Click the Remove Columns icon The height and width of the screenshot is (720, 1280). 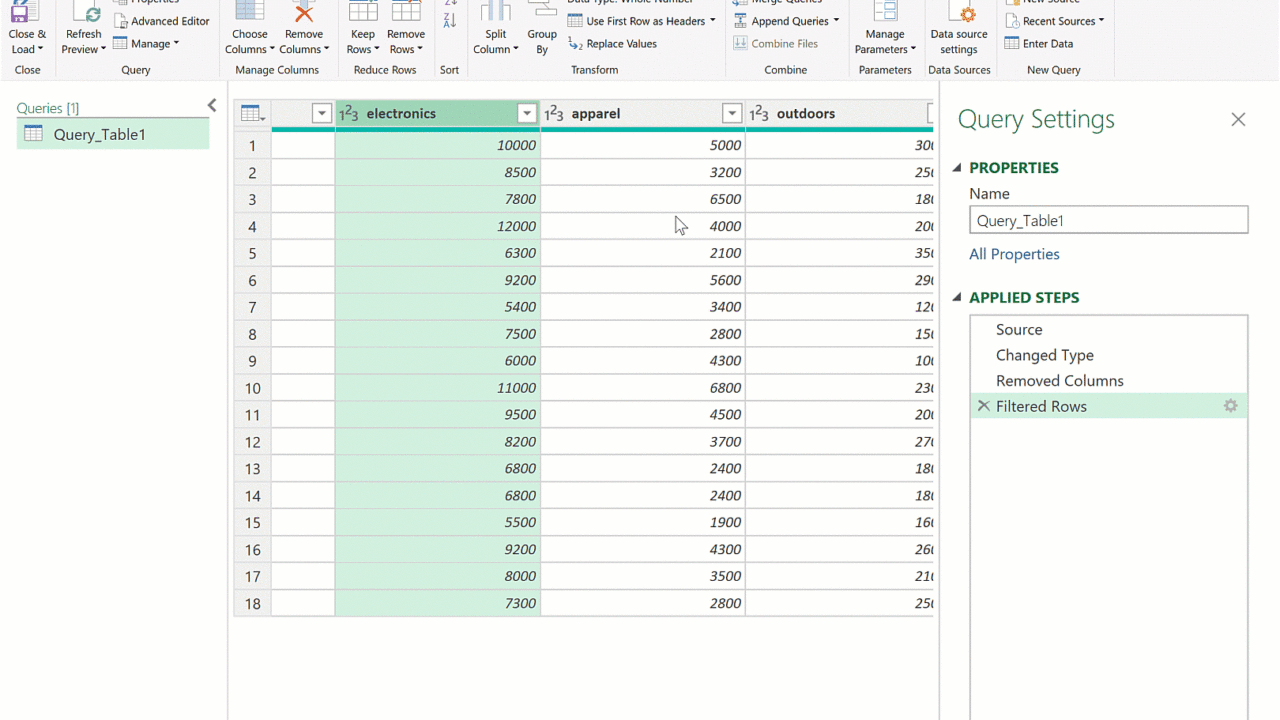tap(303, 14)
